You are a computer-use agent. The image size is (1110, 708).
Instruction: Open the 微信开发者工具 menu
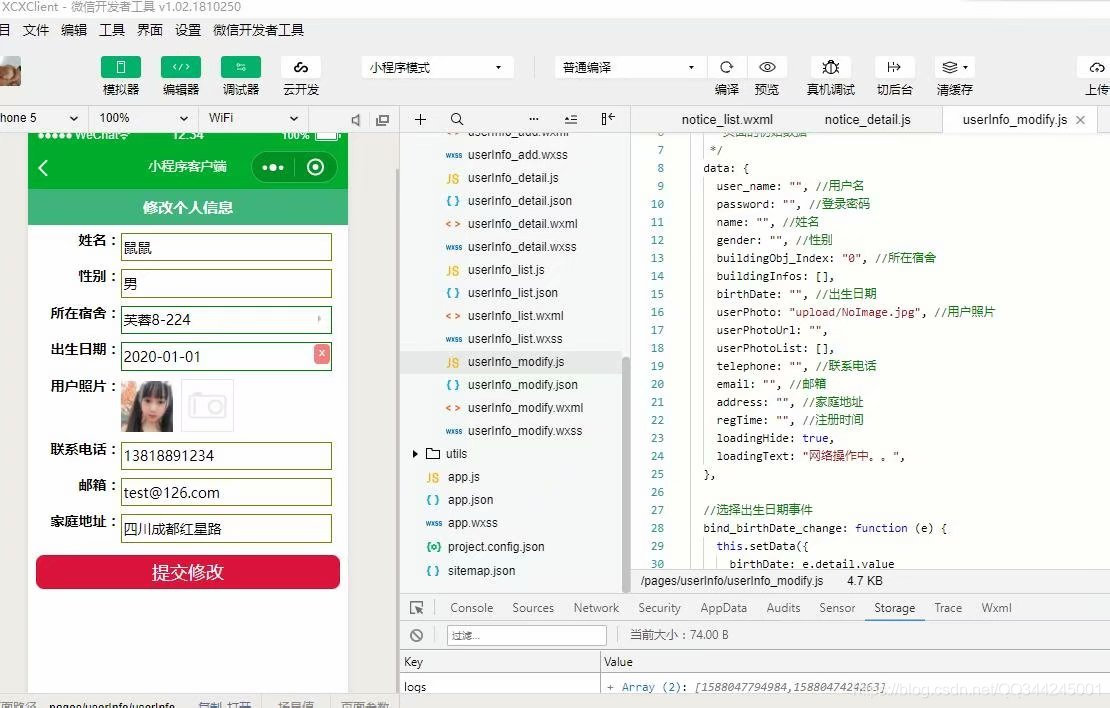(258, 30)
